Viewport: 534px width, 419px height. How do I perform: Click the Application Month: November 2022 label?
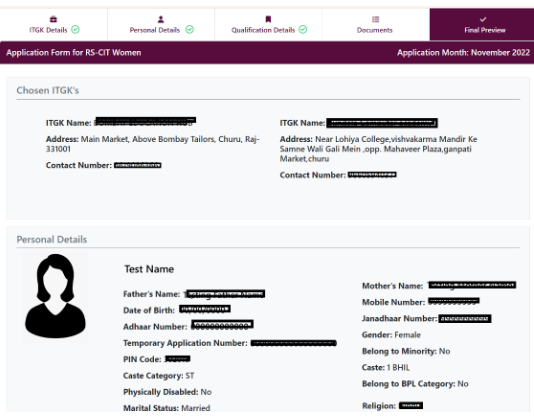click(x=464, y=52)
